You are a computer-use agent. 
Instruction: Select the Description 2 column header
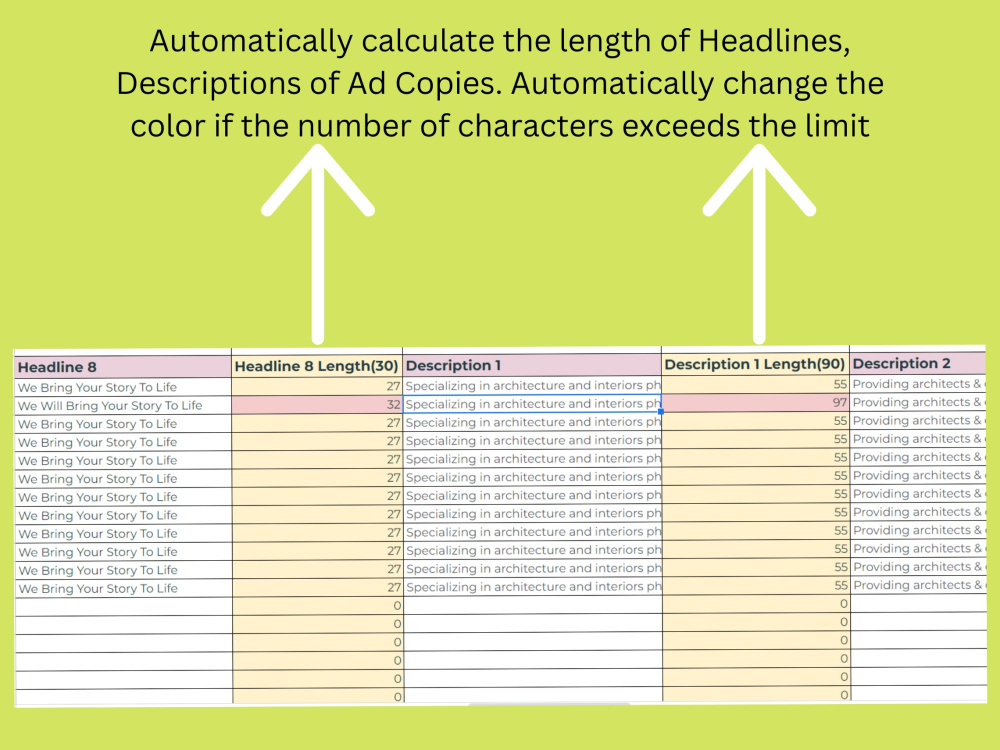[918, 364]
